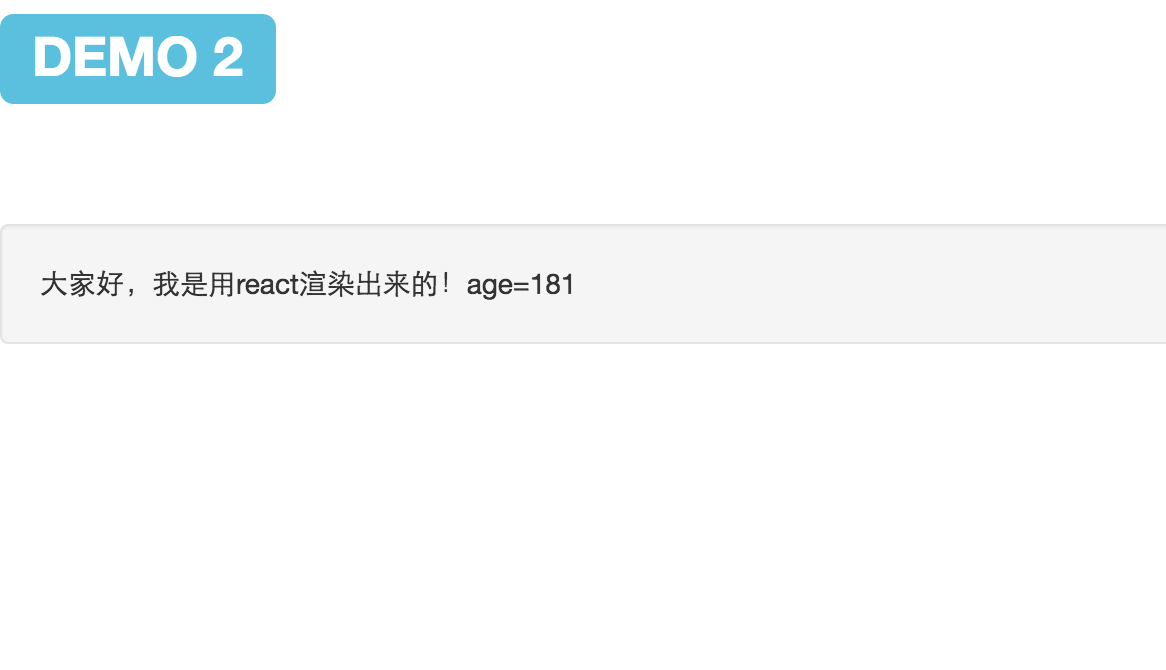Click the word DEMO in the badge

pyautogui.click(x=115, y=57)
